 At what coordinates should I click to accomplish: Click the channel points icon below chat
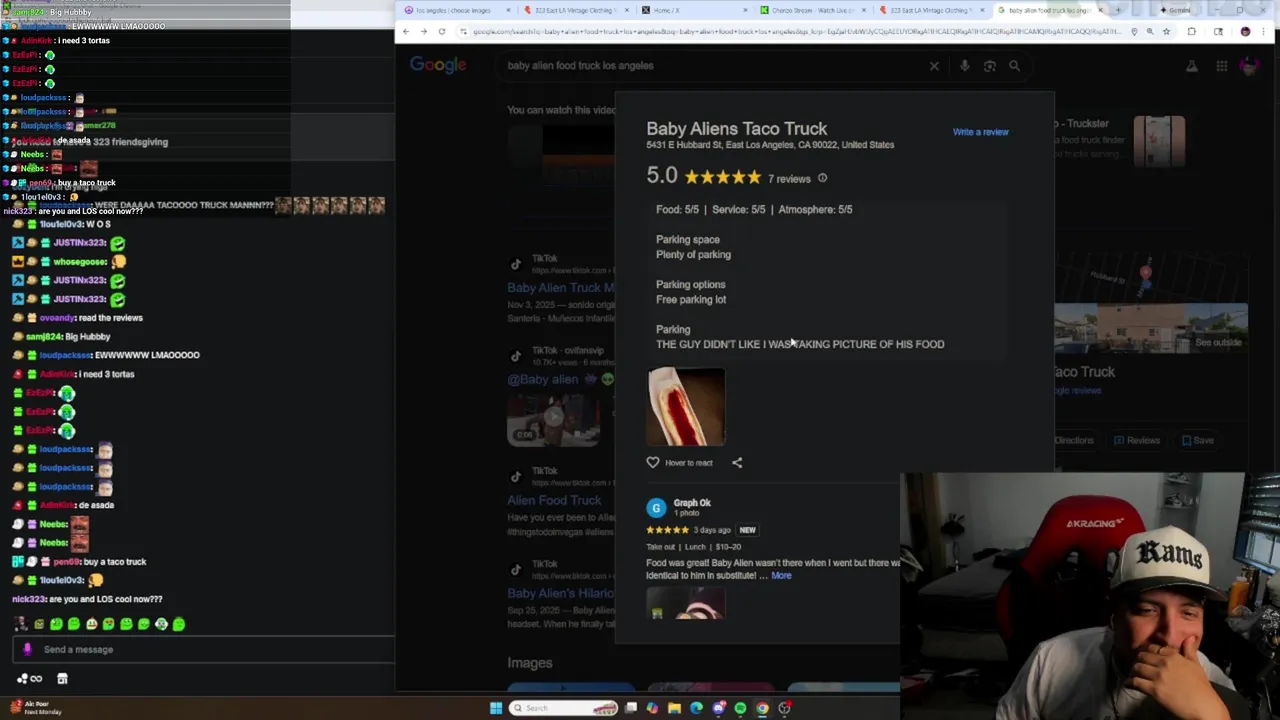pos(28,678)
